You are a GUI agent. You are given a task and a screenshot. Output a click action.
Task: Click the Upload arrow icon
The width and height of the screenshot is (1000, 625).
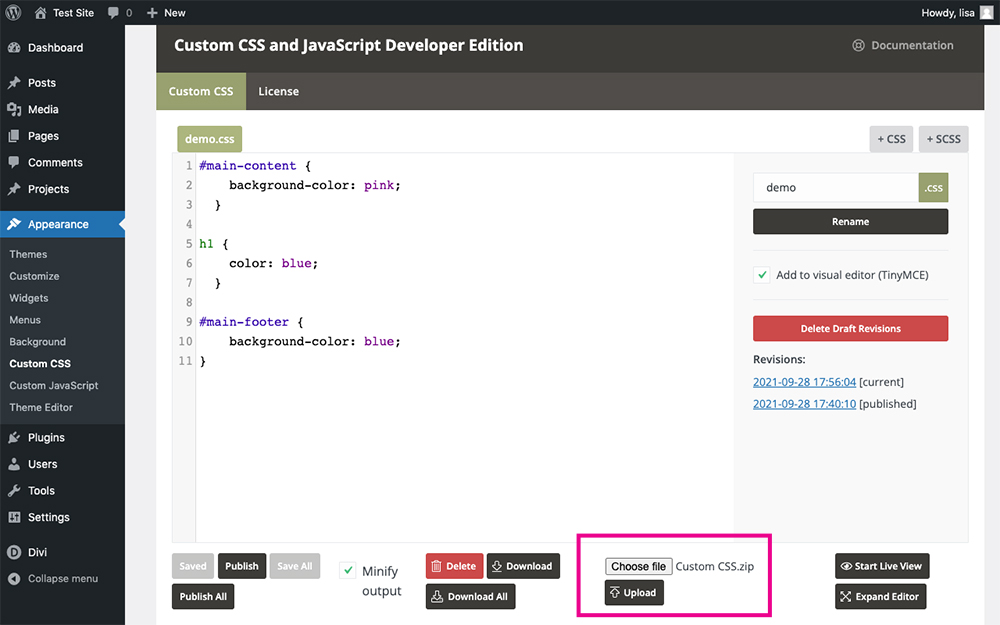615,592
